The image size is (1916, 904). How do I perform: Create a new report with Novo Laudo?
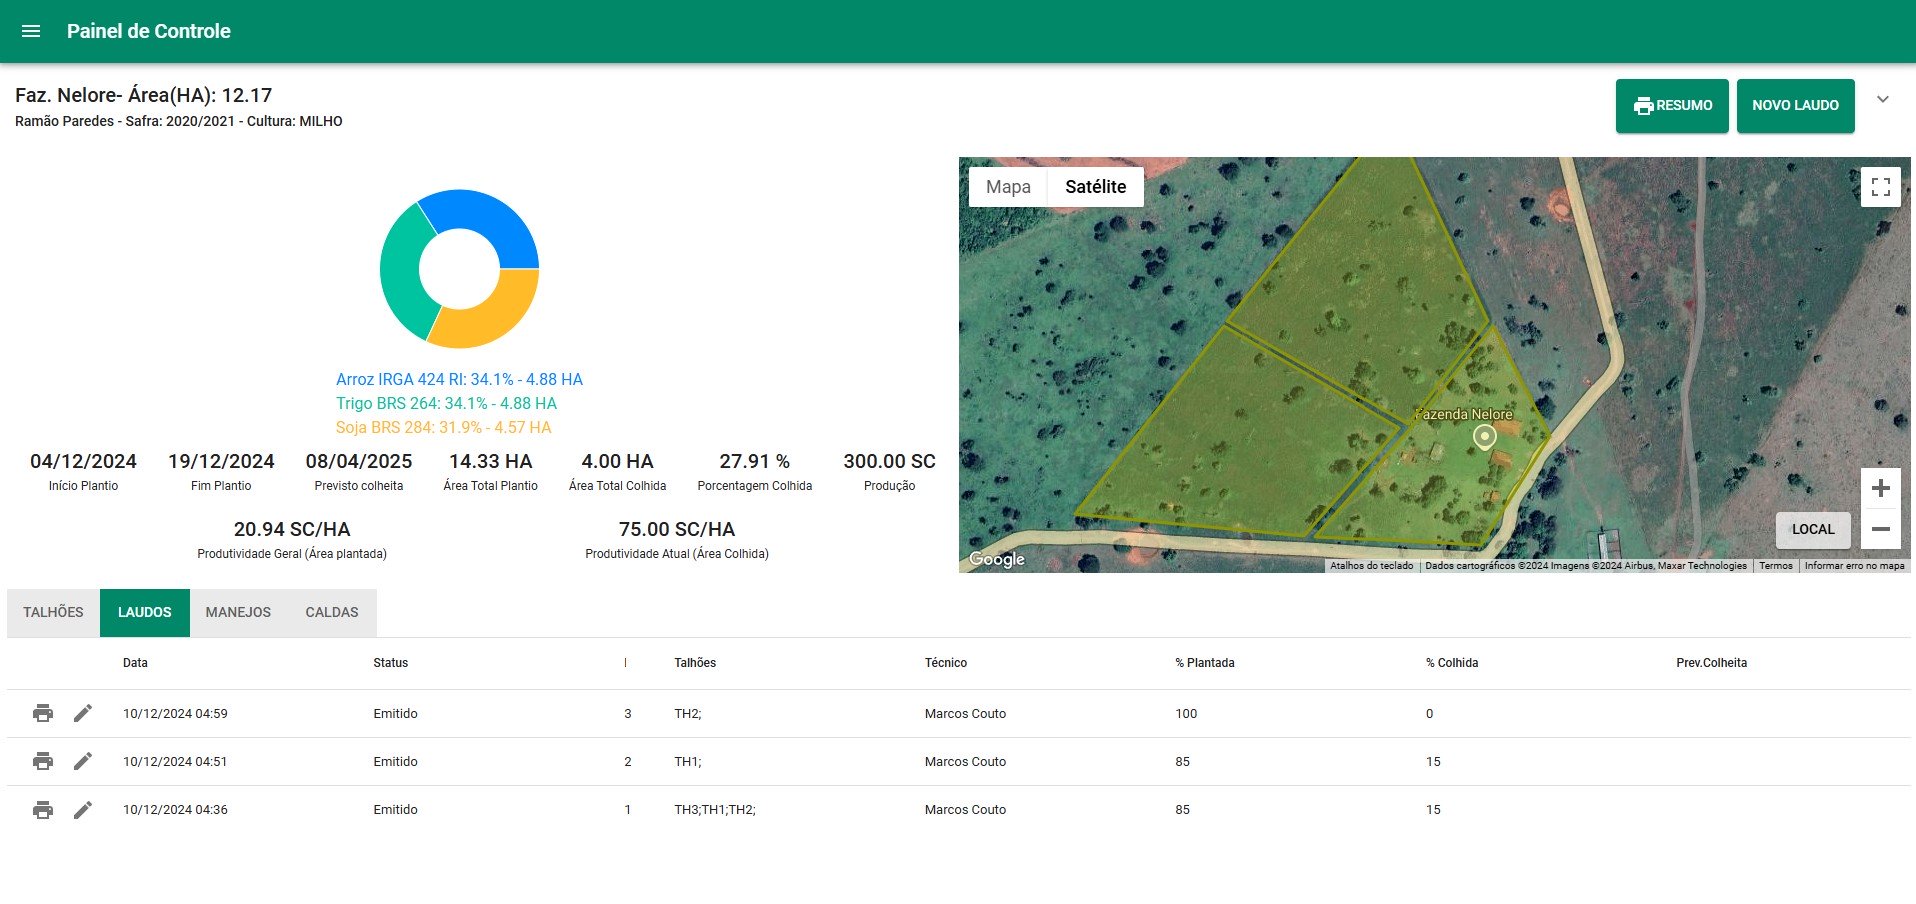click(1795, 106)
